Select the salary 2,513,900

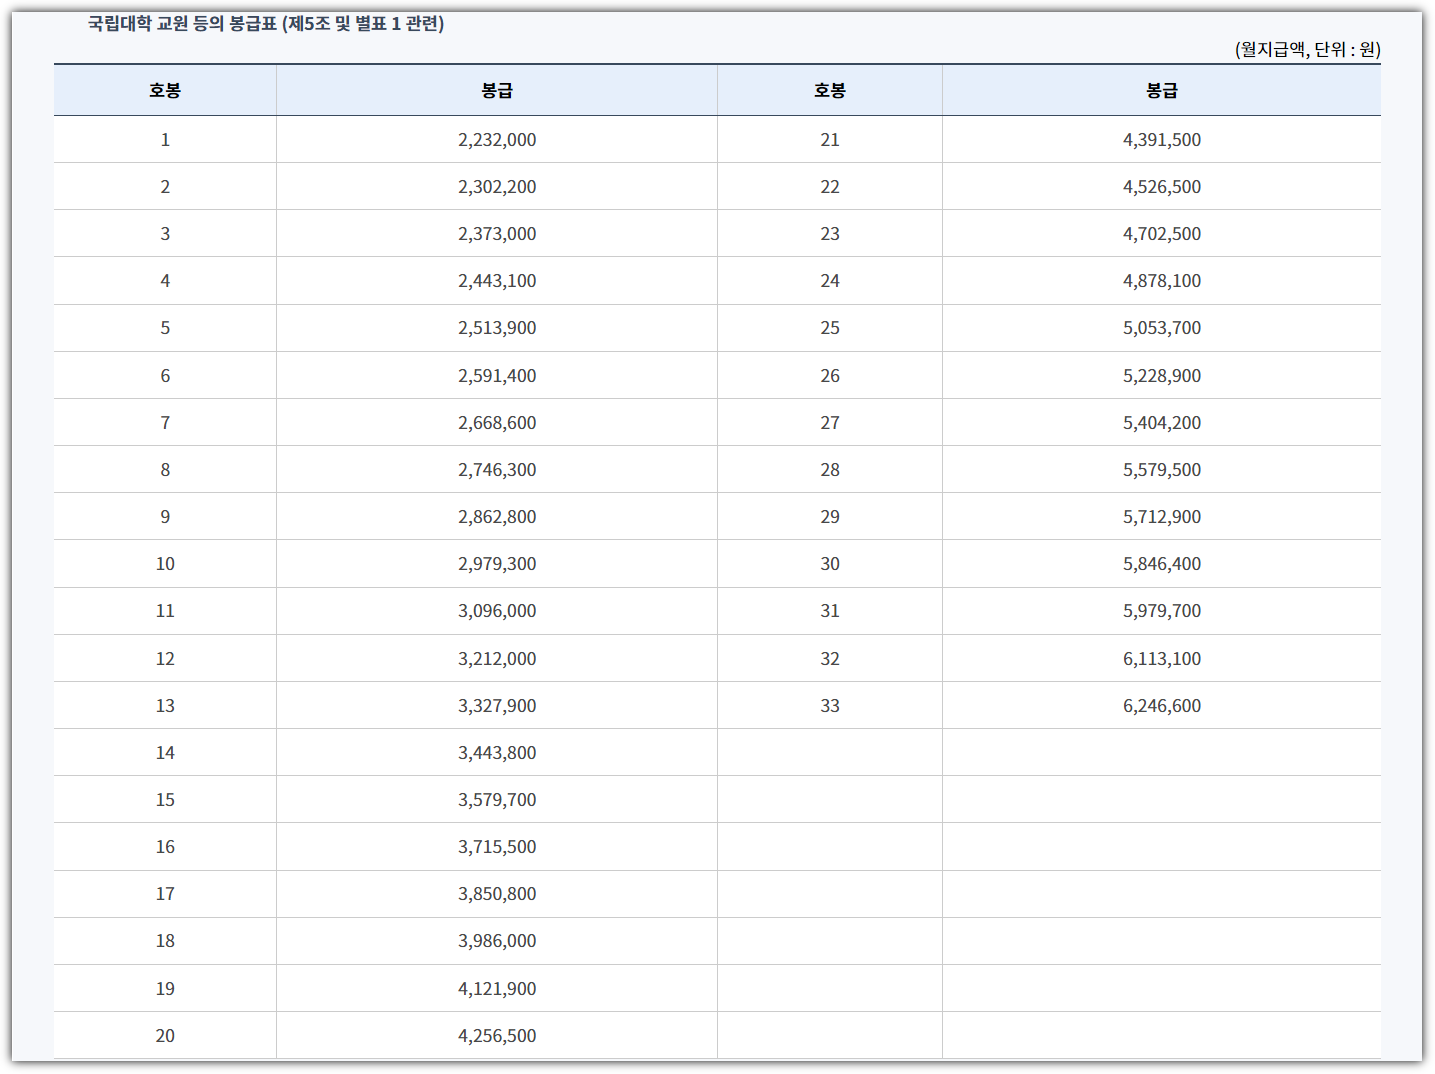(x=497, y=328)
